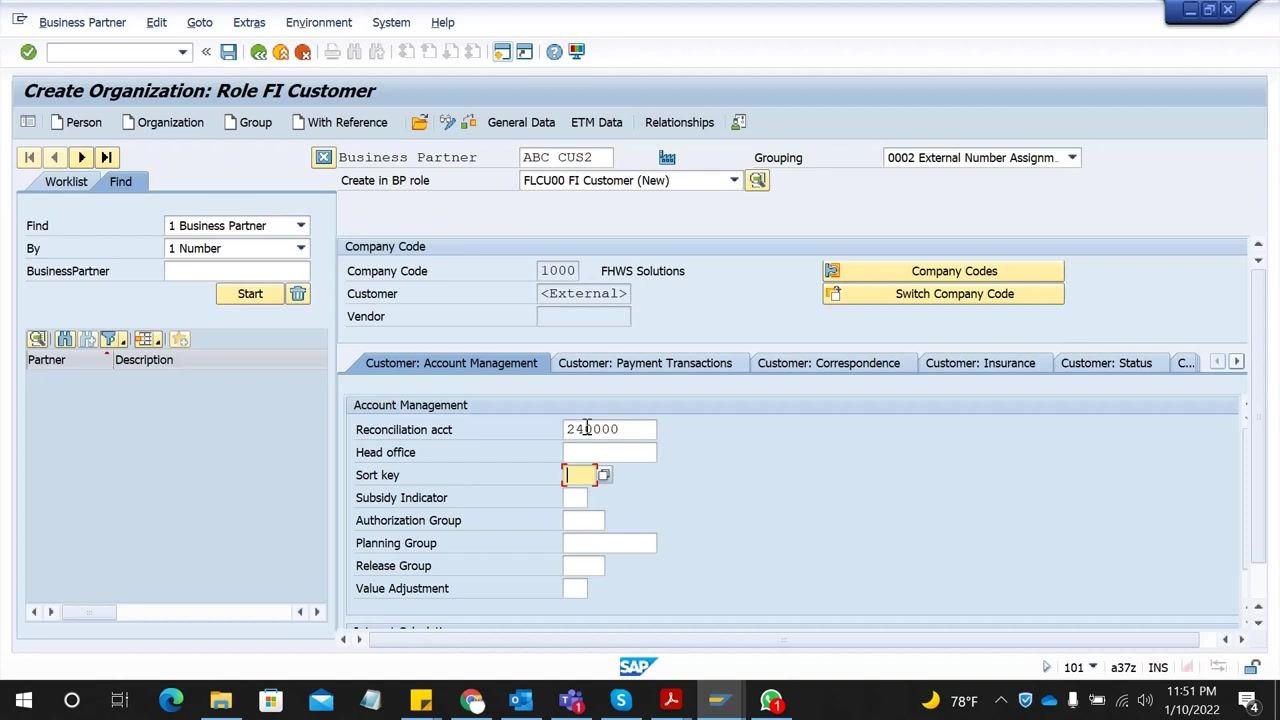
Task: Click the Organization create button
Action: click(162, 122)
